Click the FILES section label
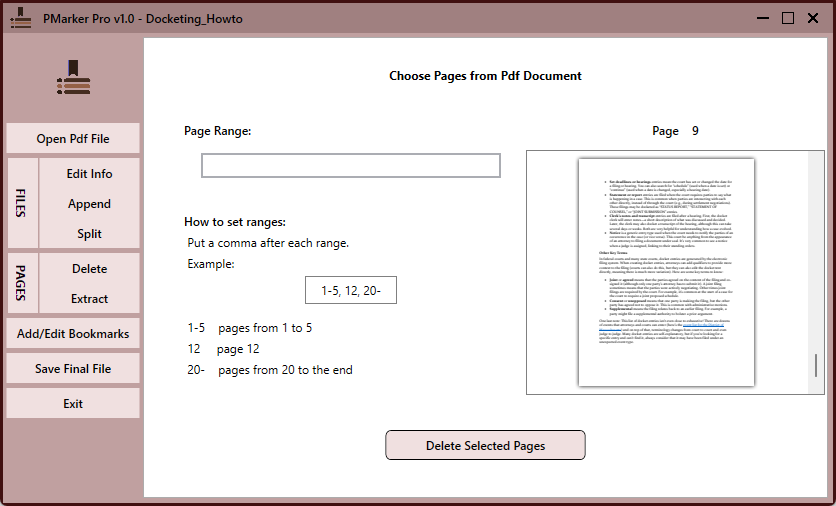The width and height of the screenshot is (836, 506). point(21,203)
